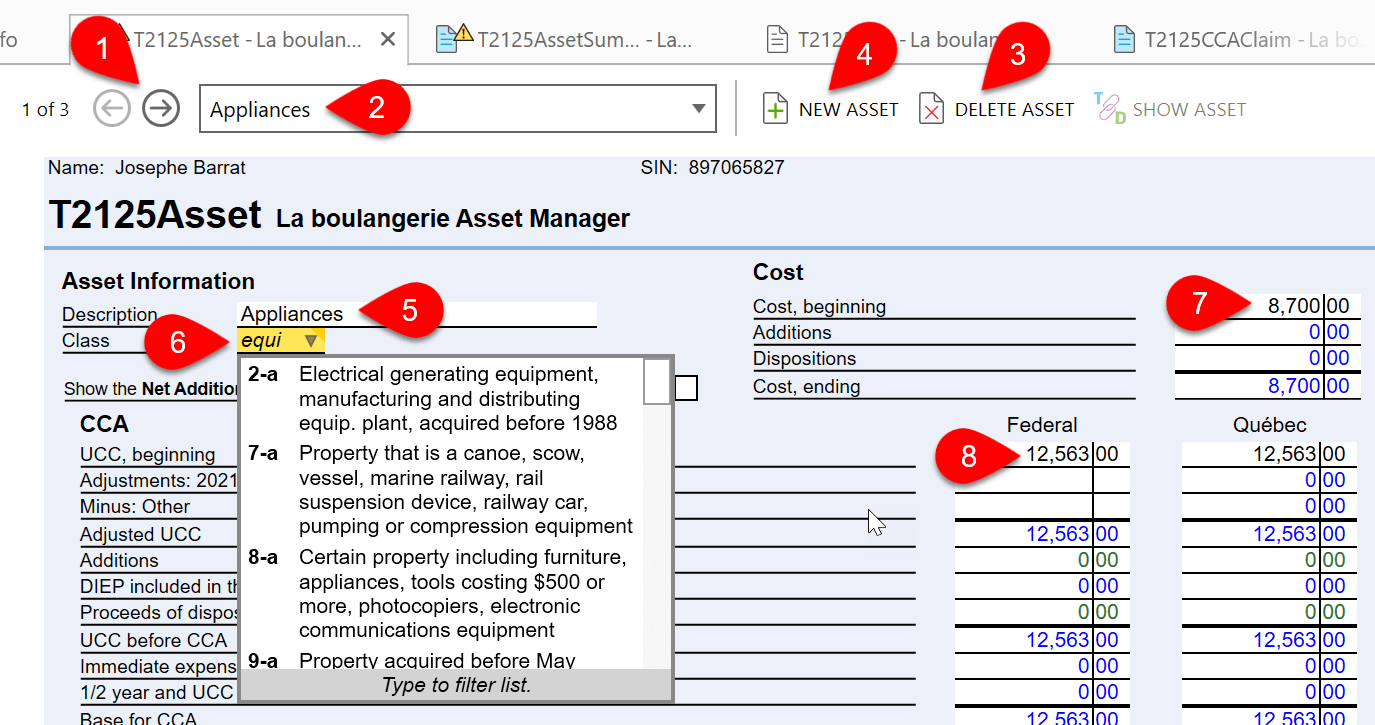This screenshot has width=1375, height=725.
Task: Go to the next asset arrow
Action: tap(161, 109)
